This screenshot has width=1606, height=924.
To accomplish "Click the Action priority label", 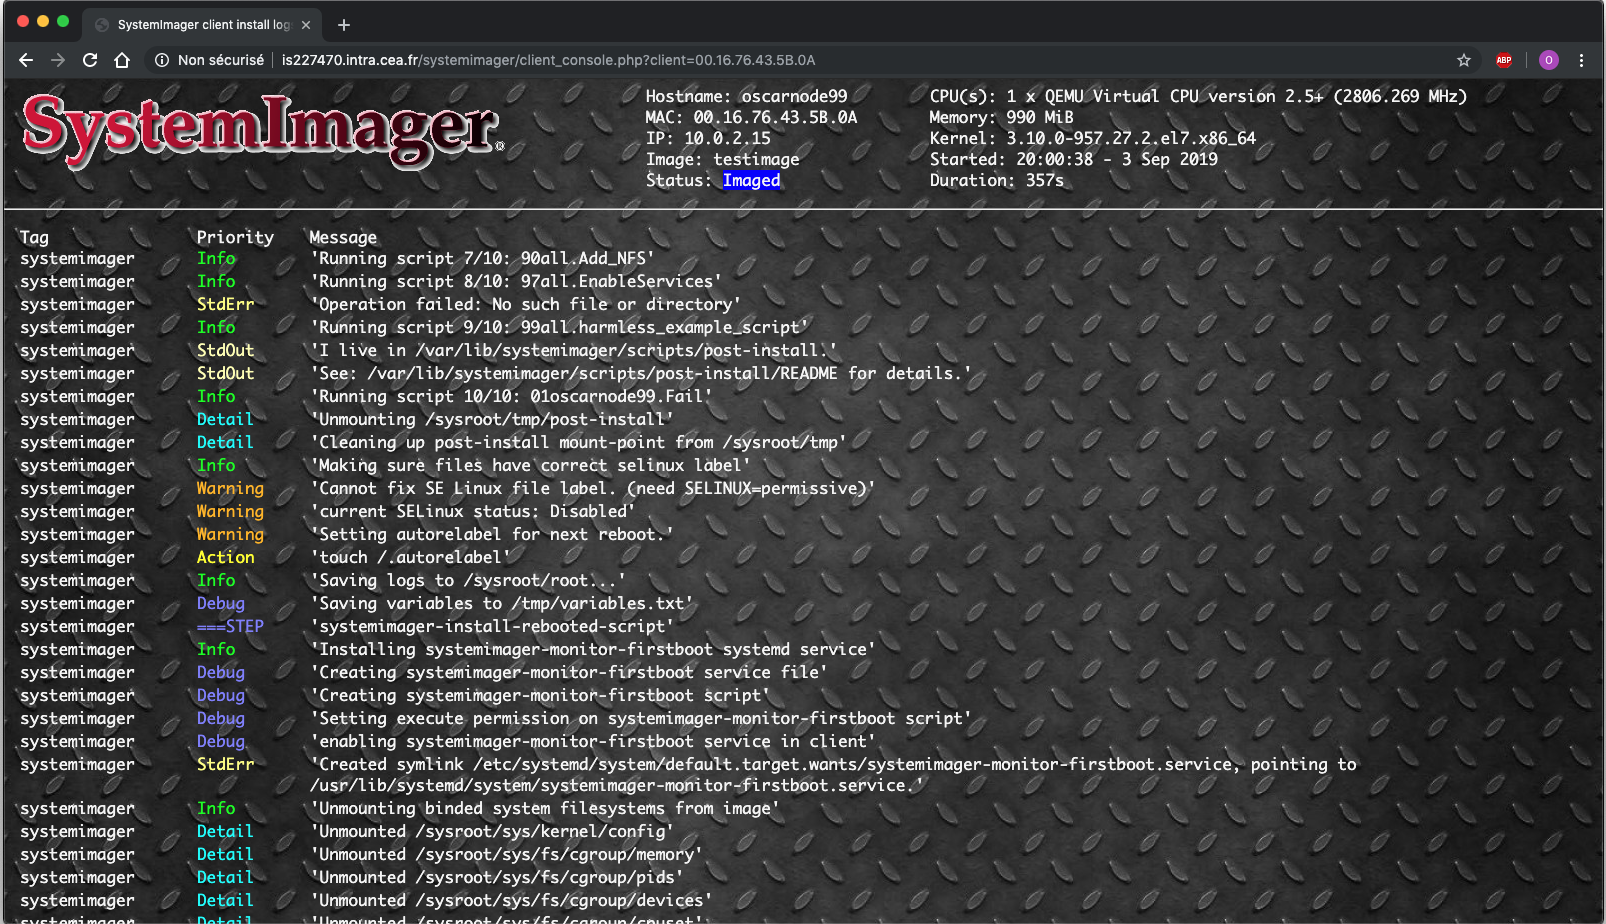I will pyautogui.click(x=225, y=557).
